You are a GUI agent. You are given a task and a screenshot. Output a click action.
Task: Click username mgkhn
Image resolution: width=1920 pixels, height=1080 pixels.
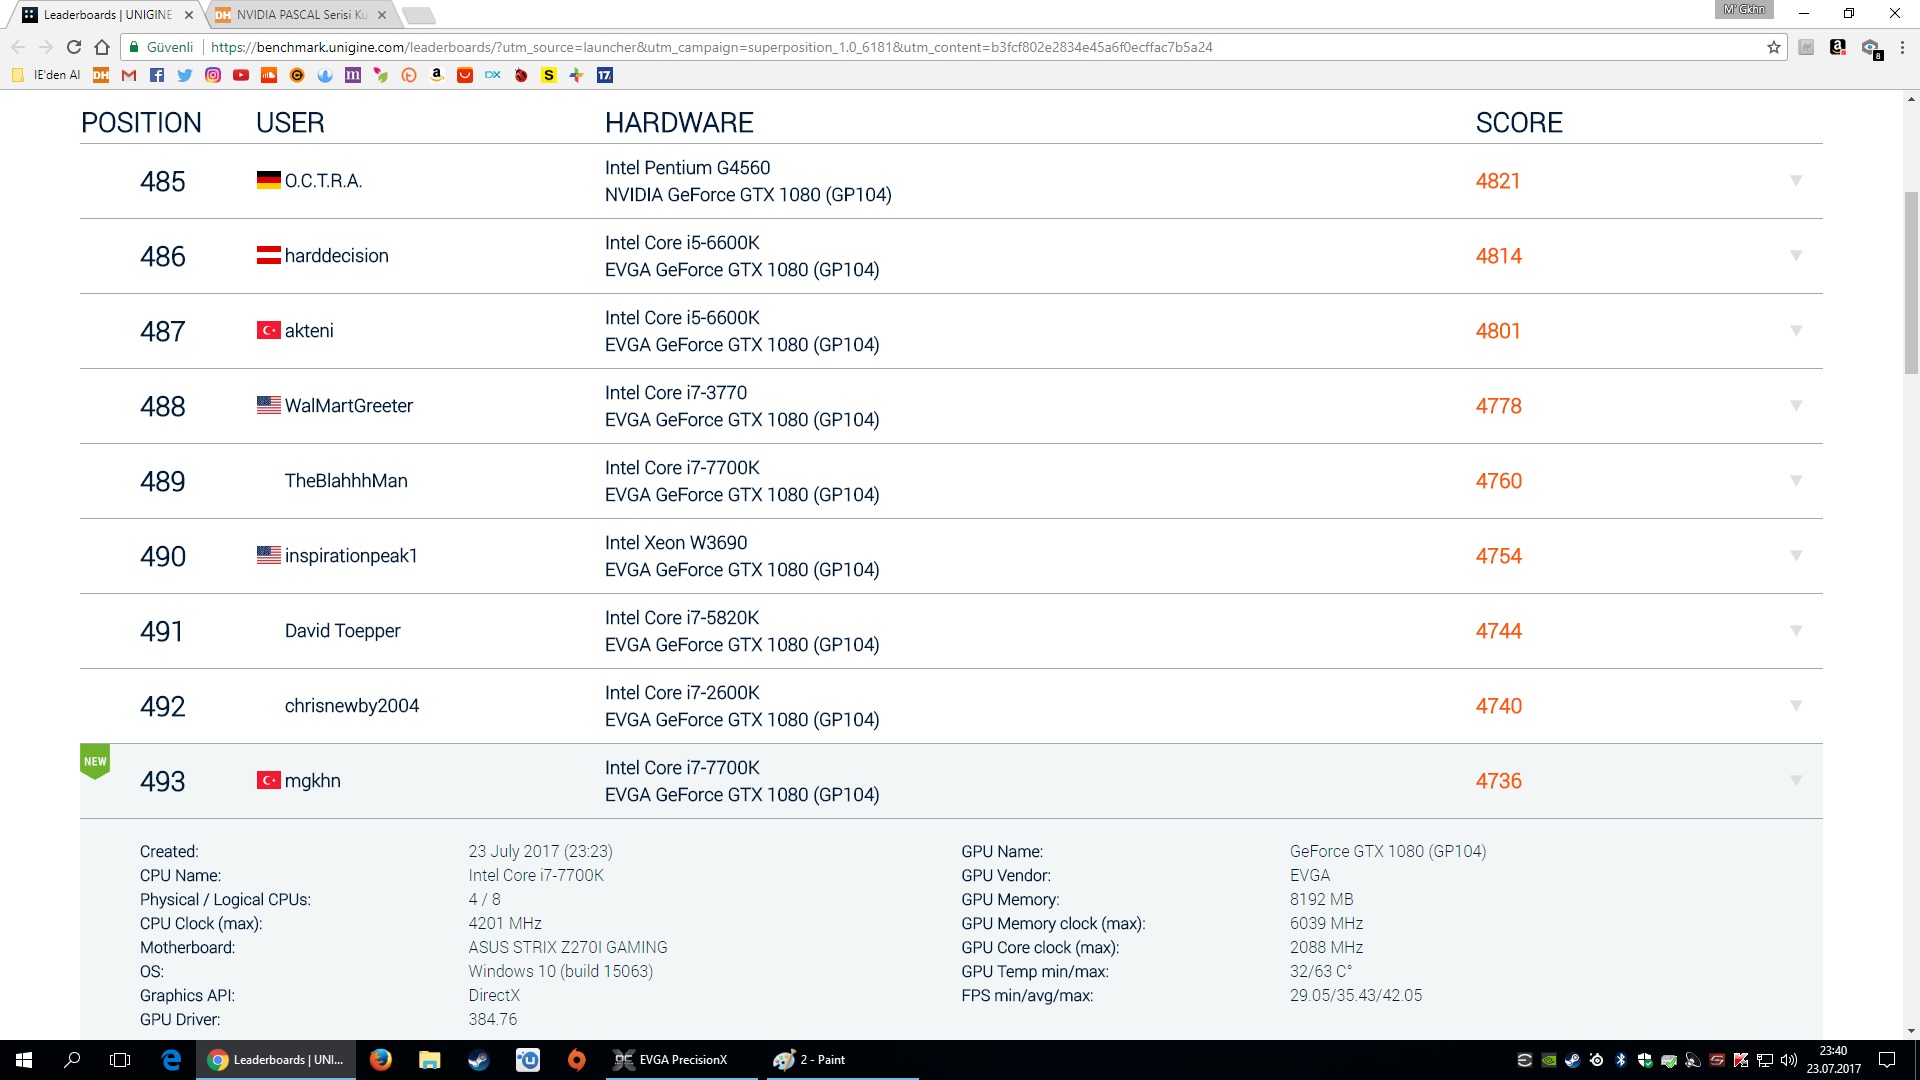click(x=312, y=781)
